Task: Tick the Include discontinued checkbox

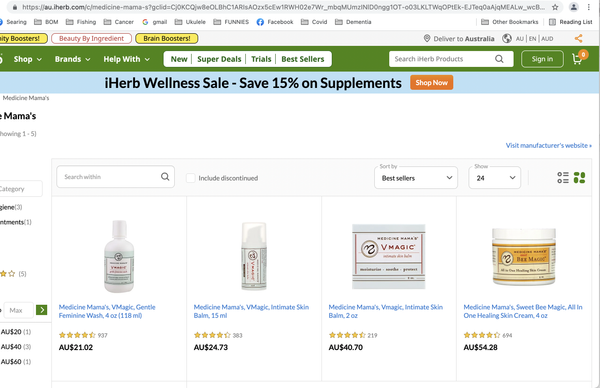Action: click(191, 178)
